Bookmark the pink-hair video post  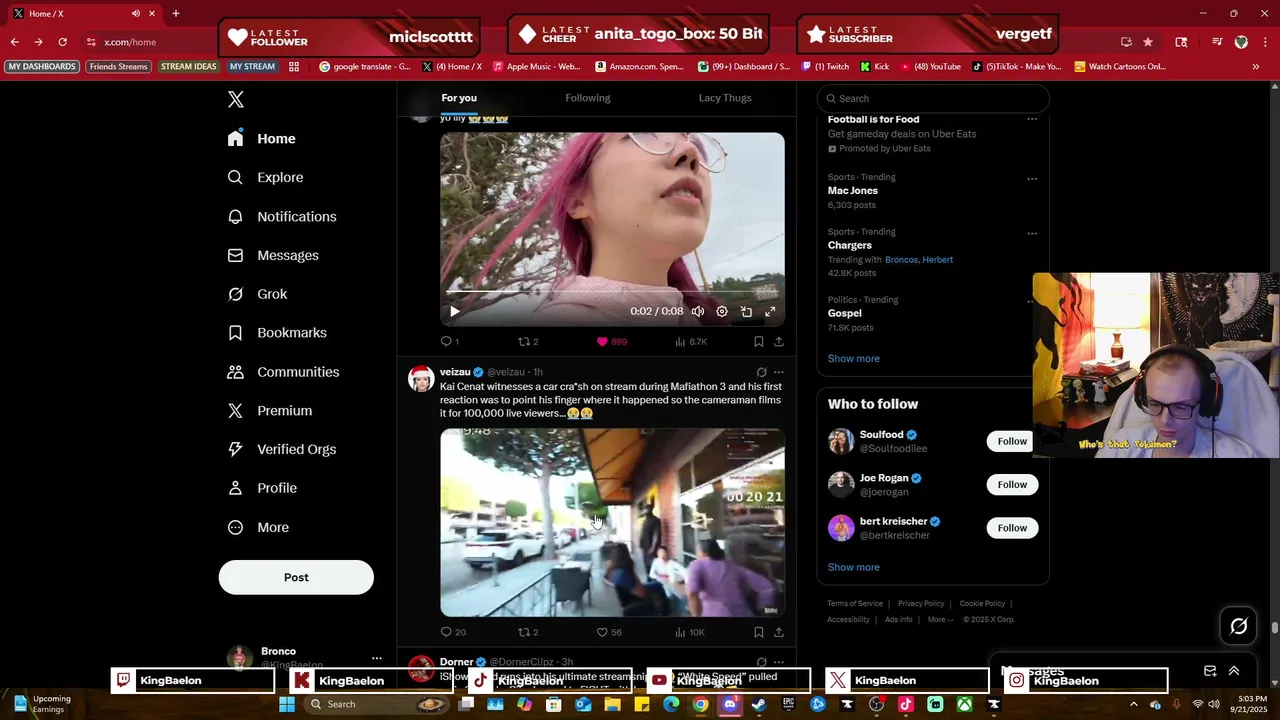click(x=759, y=341)
